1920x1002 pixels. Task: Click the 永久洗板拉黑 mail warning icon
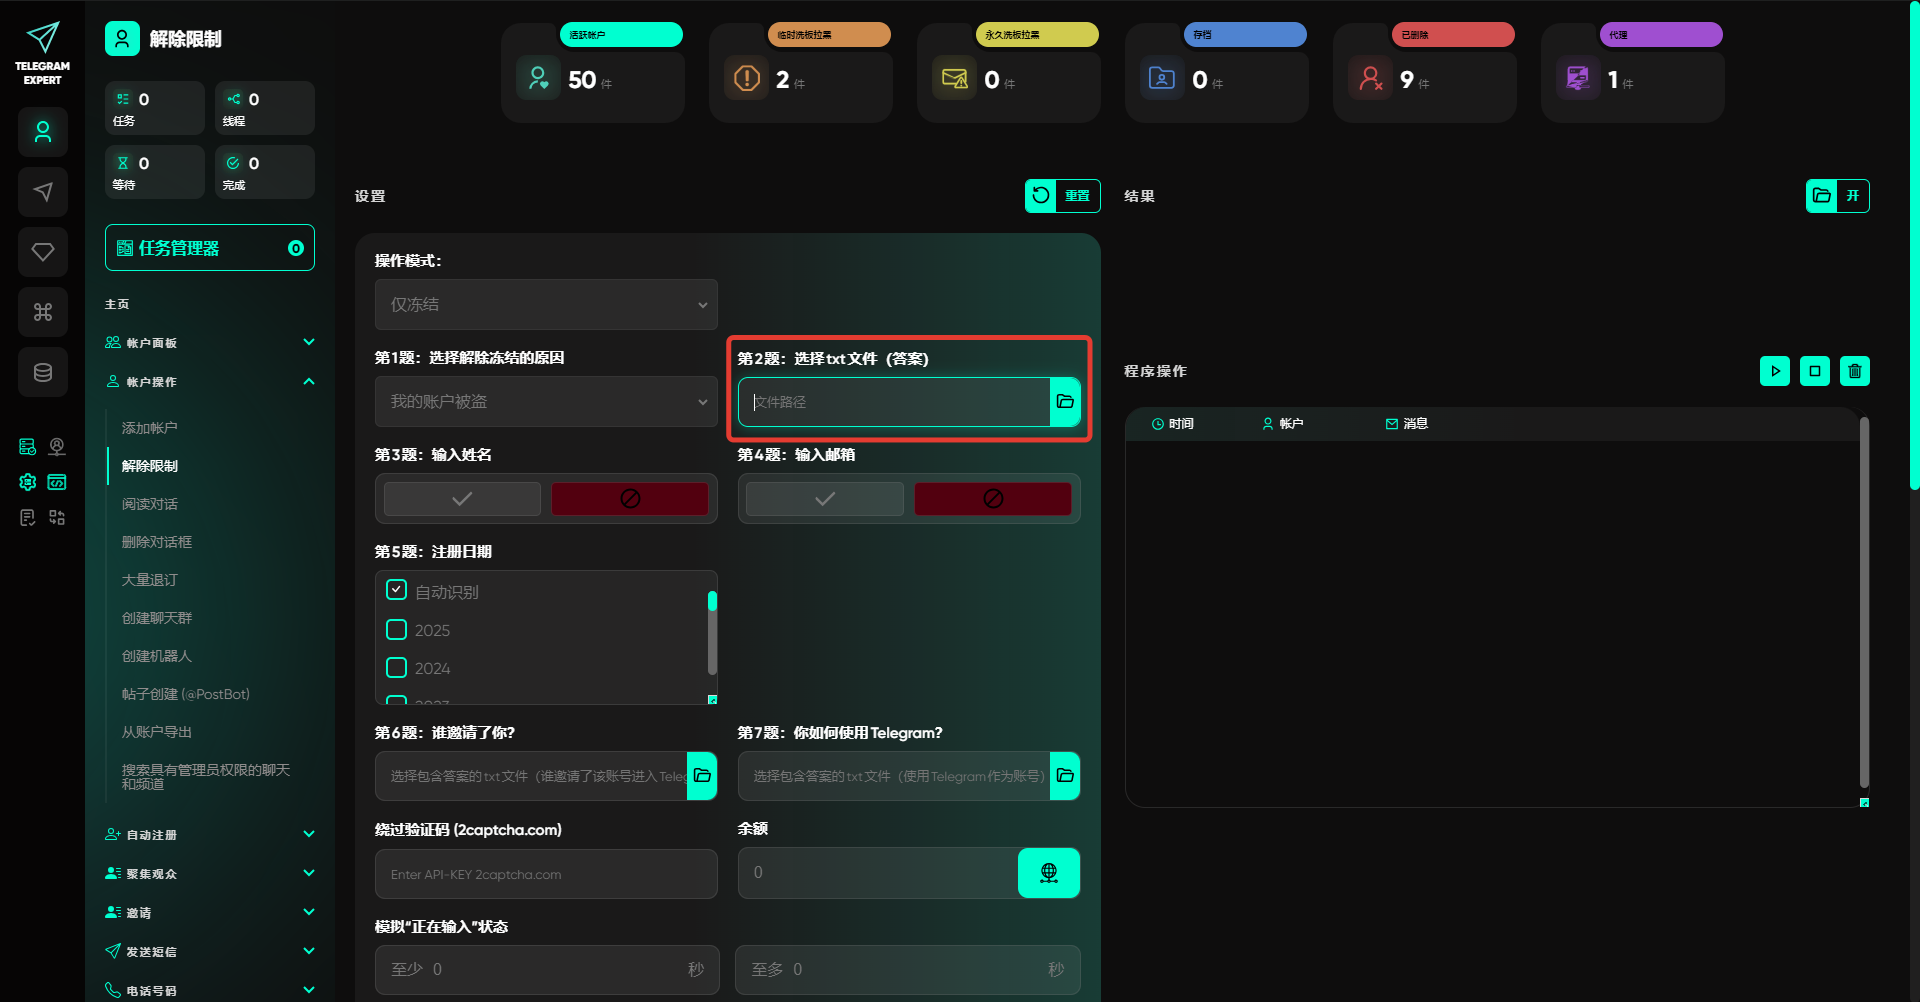pyautogui.click(x=954, y=78)
